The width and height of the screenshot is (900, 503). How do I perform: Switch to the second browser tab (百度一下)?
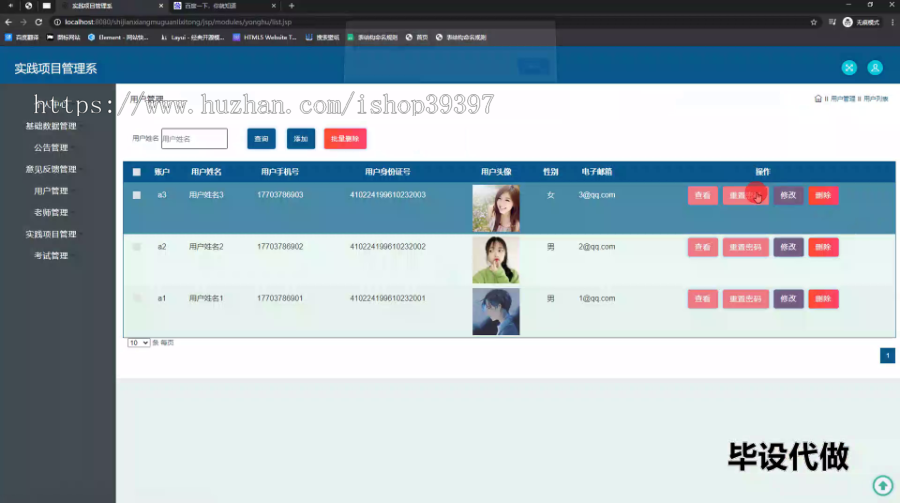tap(224, 6)
